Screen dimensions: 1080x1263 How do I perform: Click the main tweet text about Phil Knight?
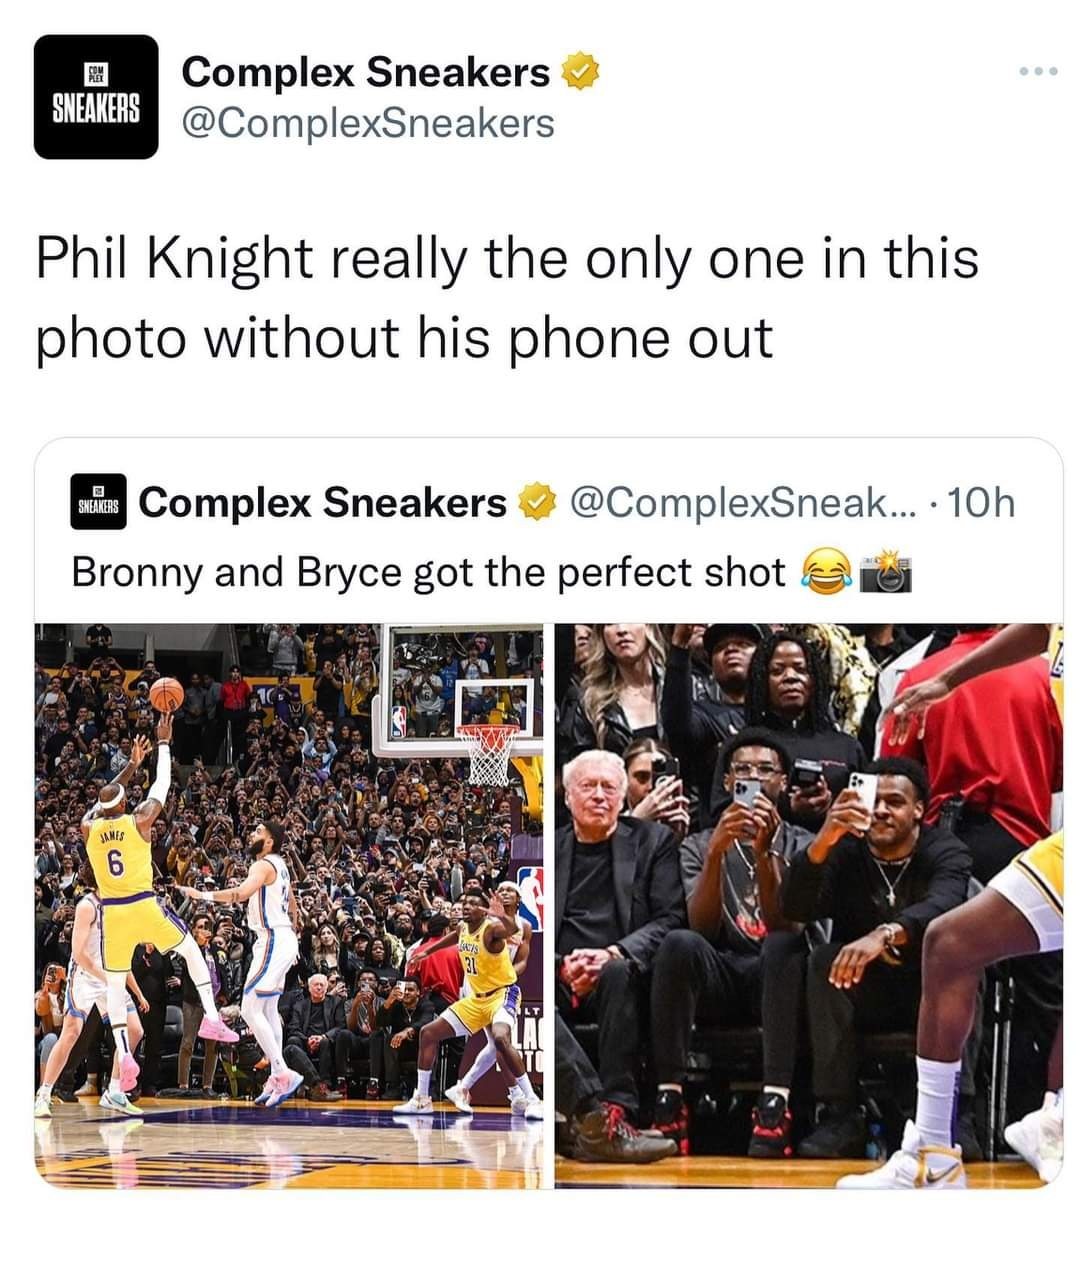508,297
